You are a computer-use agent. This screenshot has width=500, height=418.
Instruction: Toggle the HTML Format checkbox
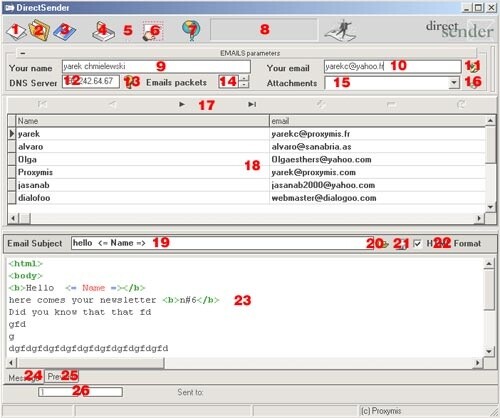(417, 244)
